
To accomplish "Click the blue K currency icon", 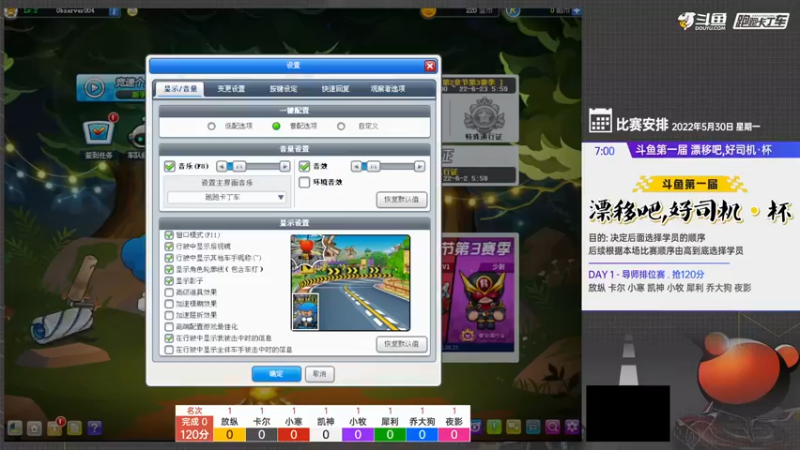I will click(513, 11).
